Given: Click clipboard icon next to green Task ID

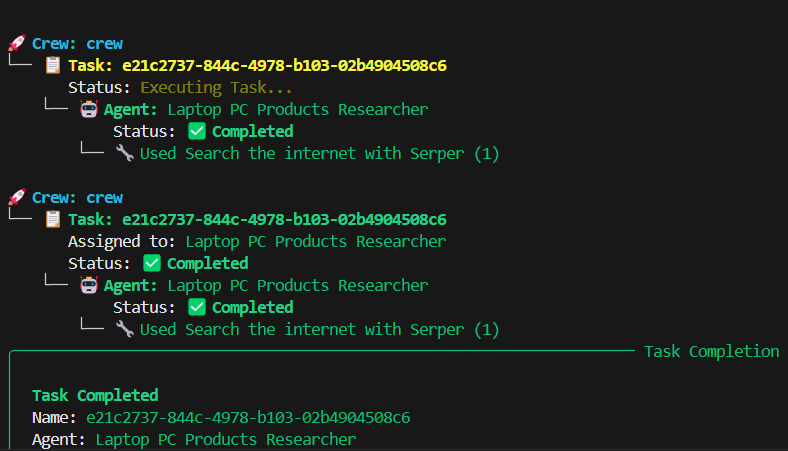Looking at the screenshot, I should pos(53,220).
